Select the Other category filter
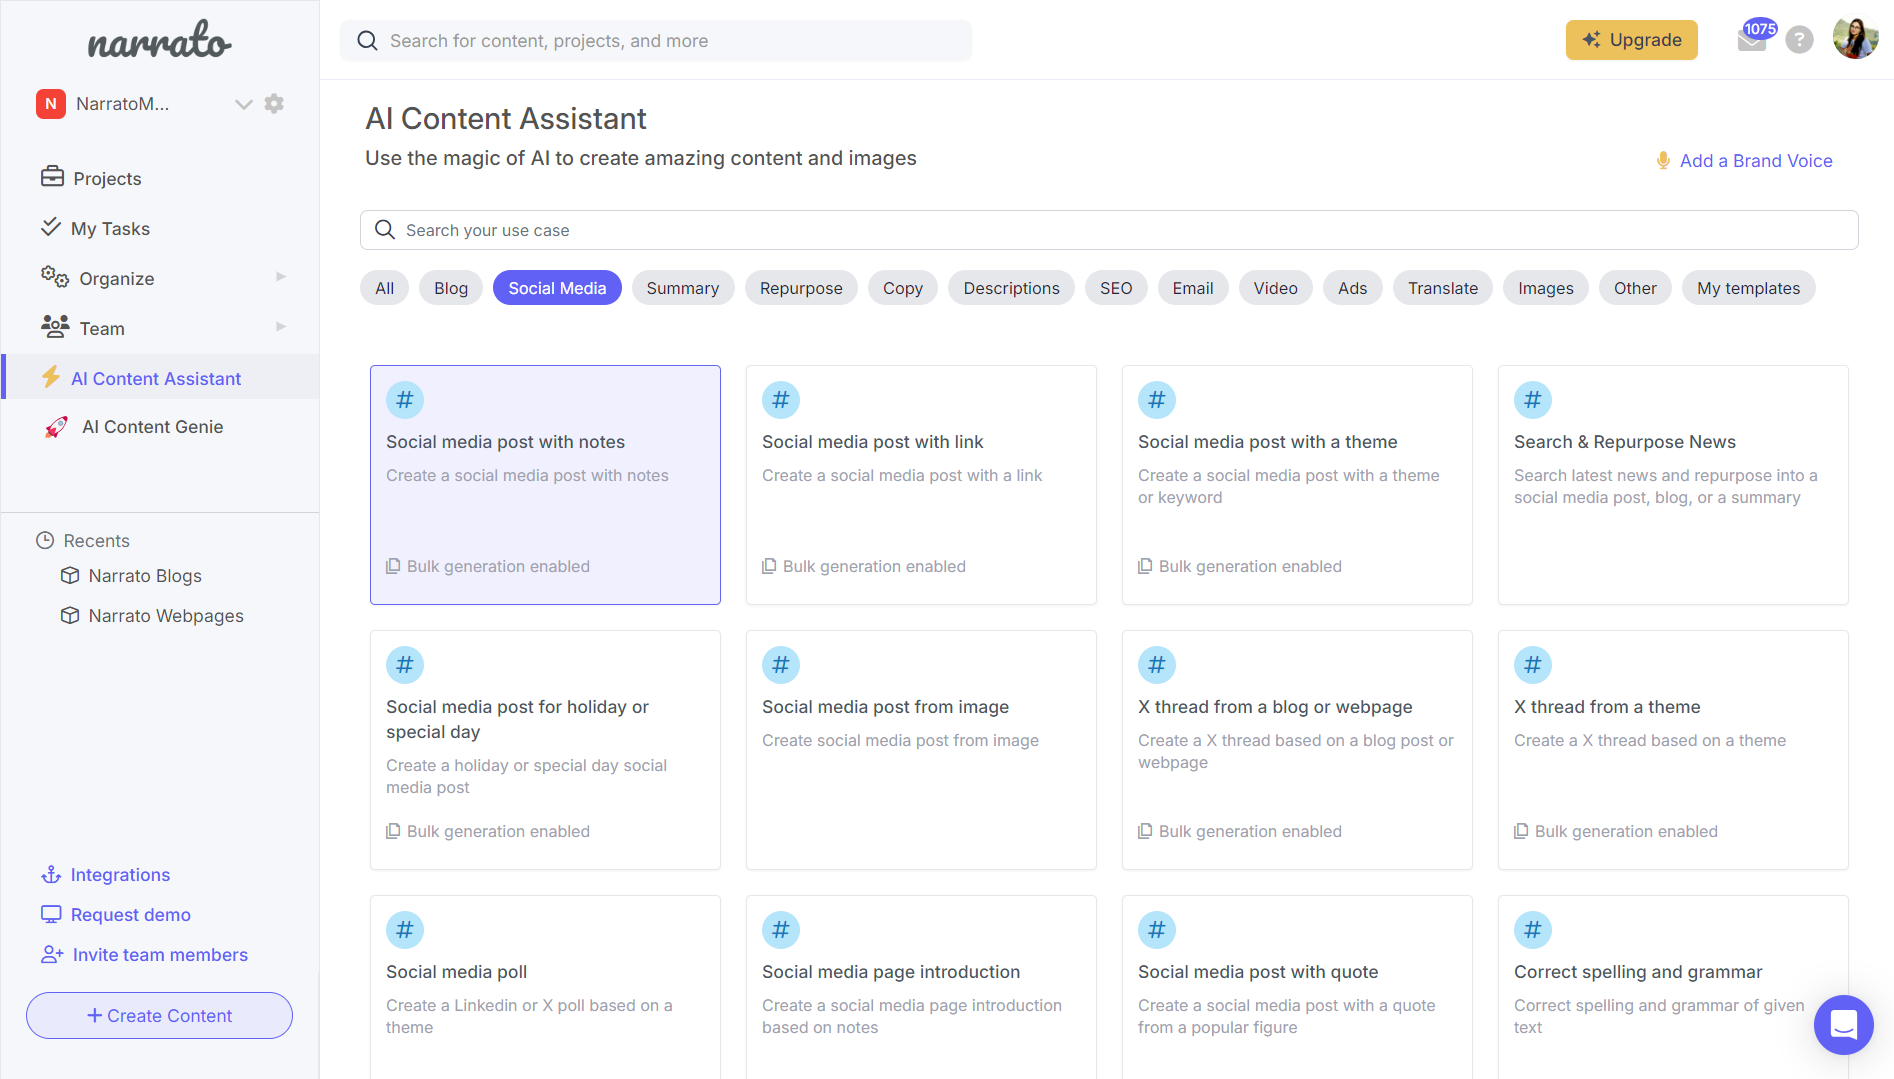This screenshot has height=1079, width=1894. point(1635,288)
